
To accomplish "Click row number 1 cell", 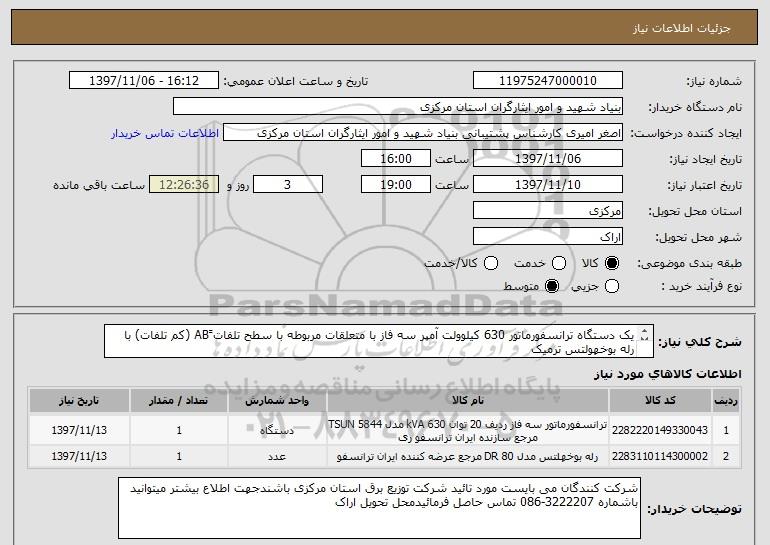I will point(726,430).
